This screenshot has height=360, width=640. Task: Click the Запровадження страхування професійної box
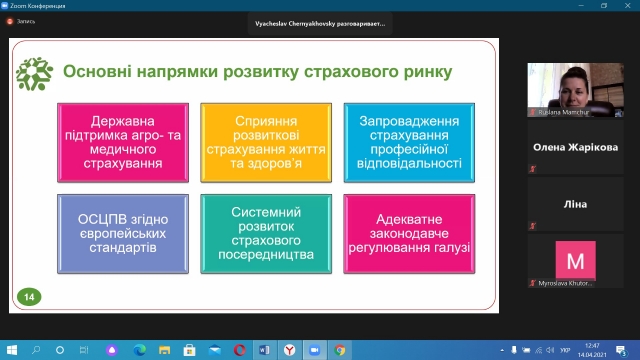(409, 142)
